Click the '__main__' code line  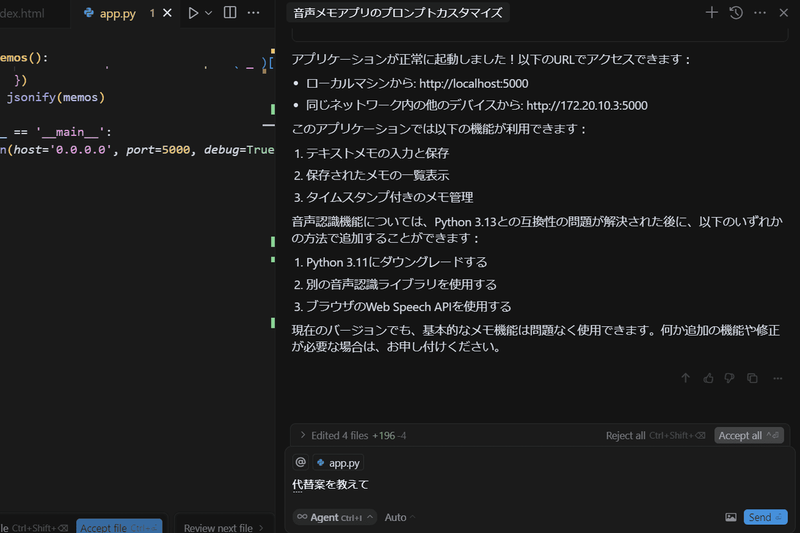pyautogui.click(x=55, y=132)
